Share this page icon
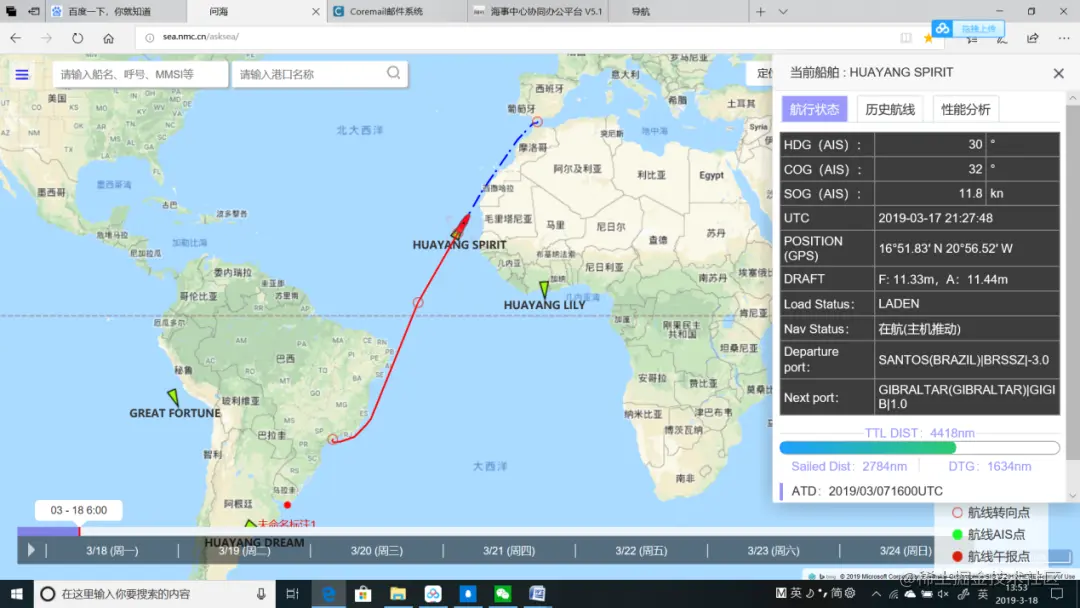1080x608 pixels. [1032, 38]
